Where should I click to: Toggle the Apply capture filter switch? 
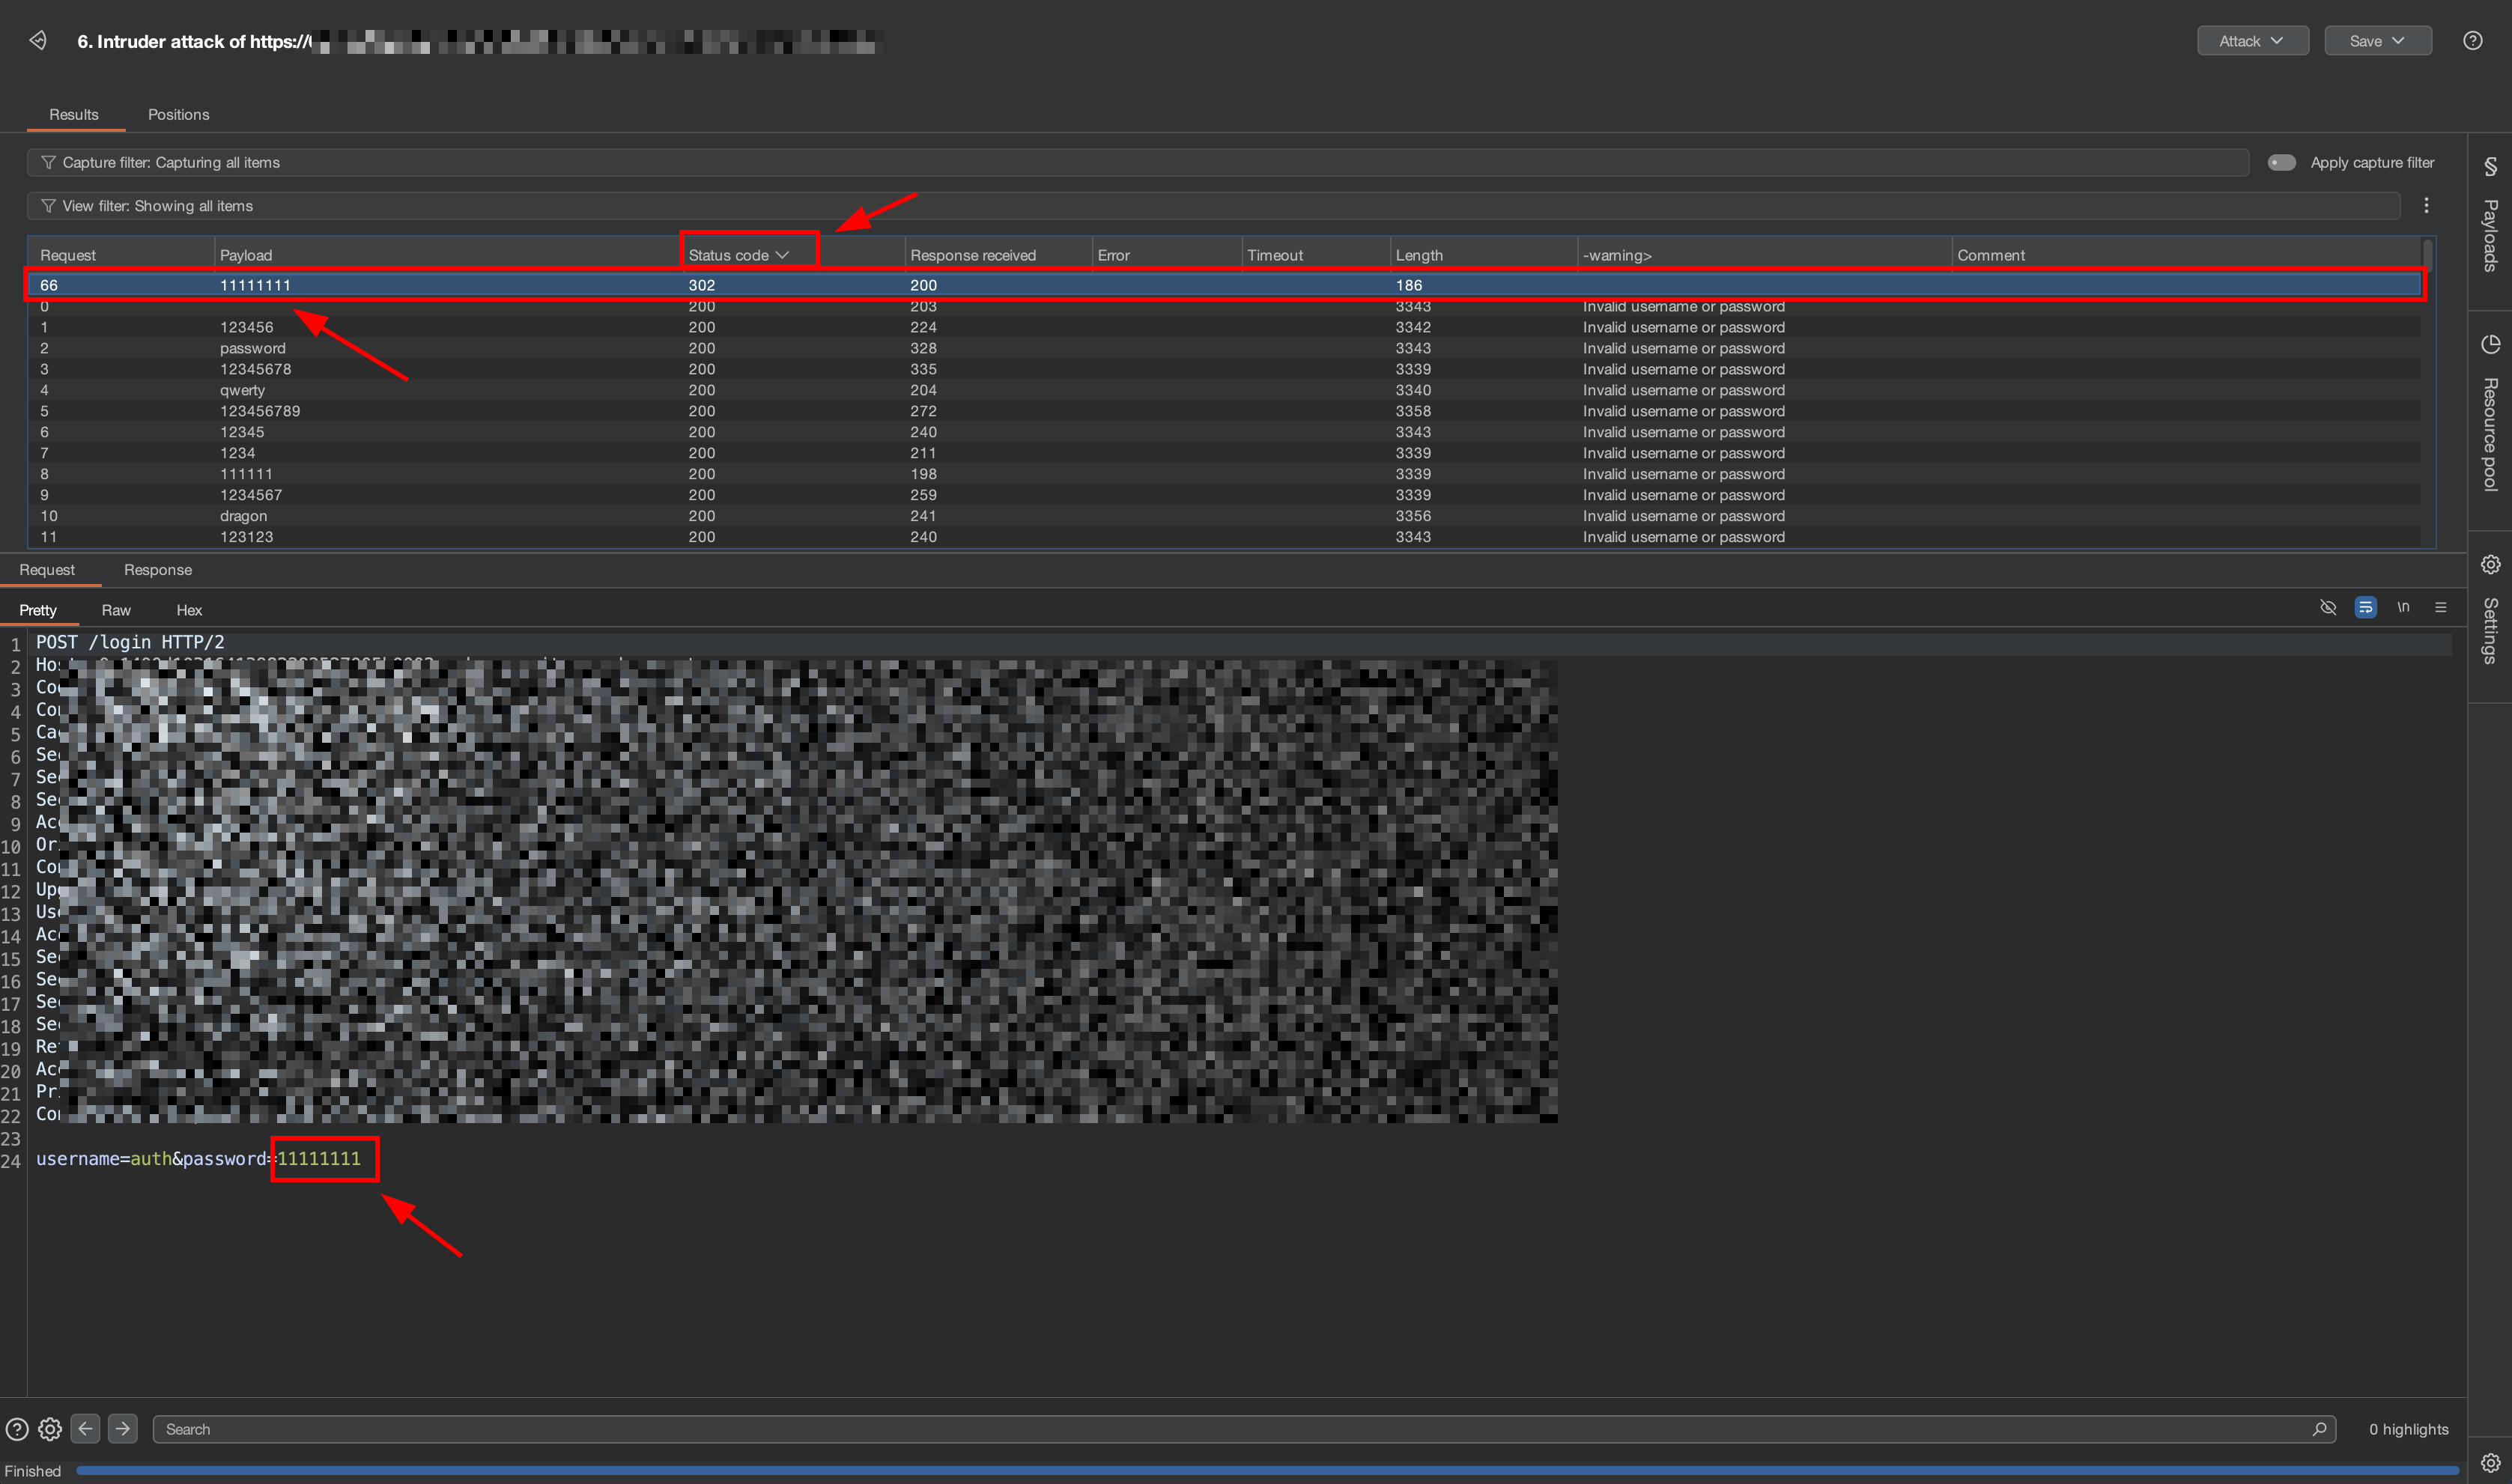tap(2281, 162)
